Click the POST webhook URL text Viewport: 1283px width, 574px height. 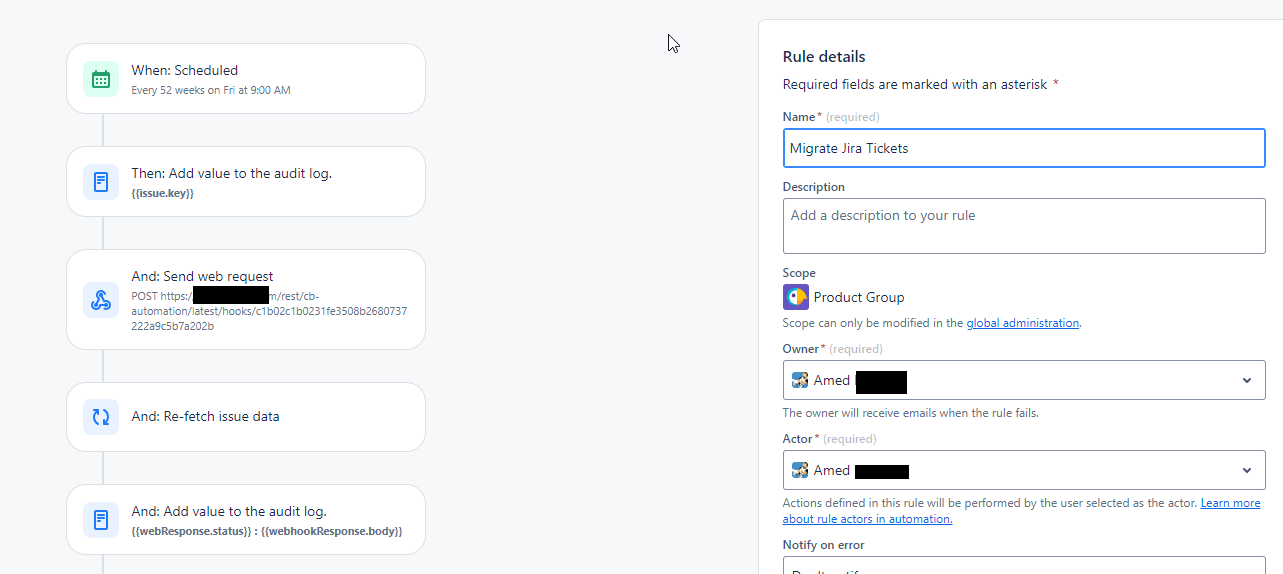(269, 311)
